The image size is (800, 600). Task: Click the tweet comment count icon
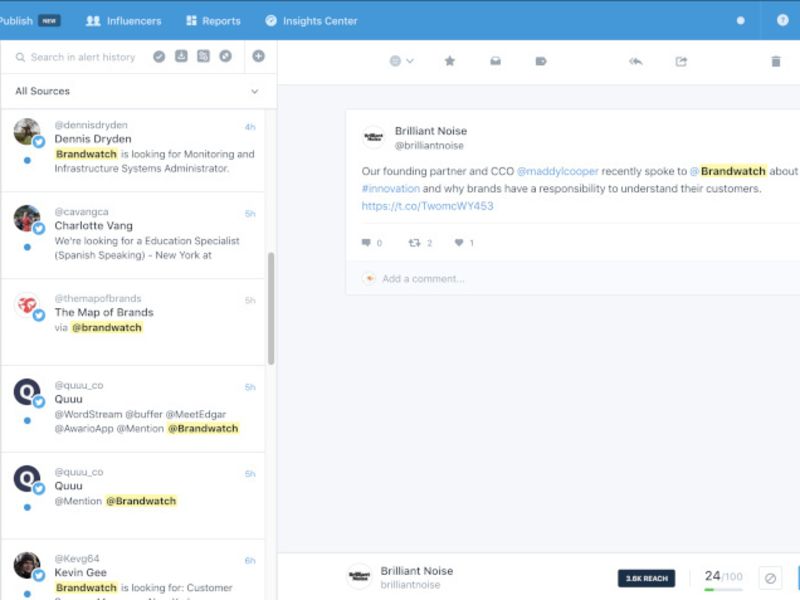(366, 243)
